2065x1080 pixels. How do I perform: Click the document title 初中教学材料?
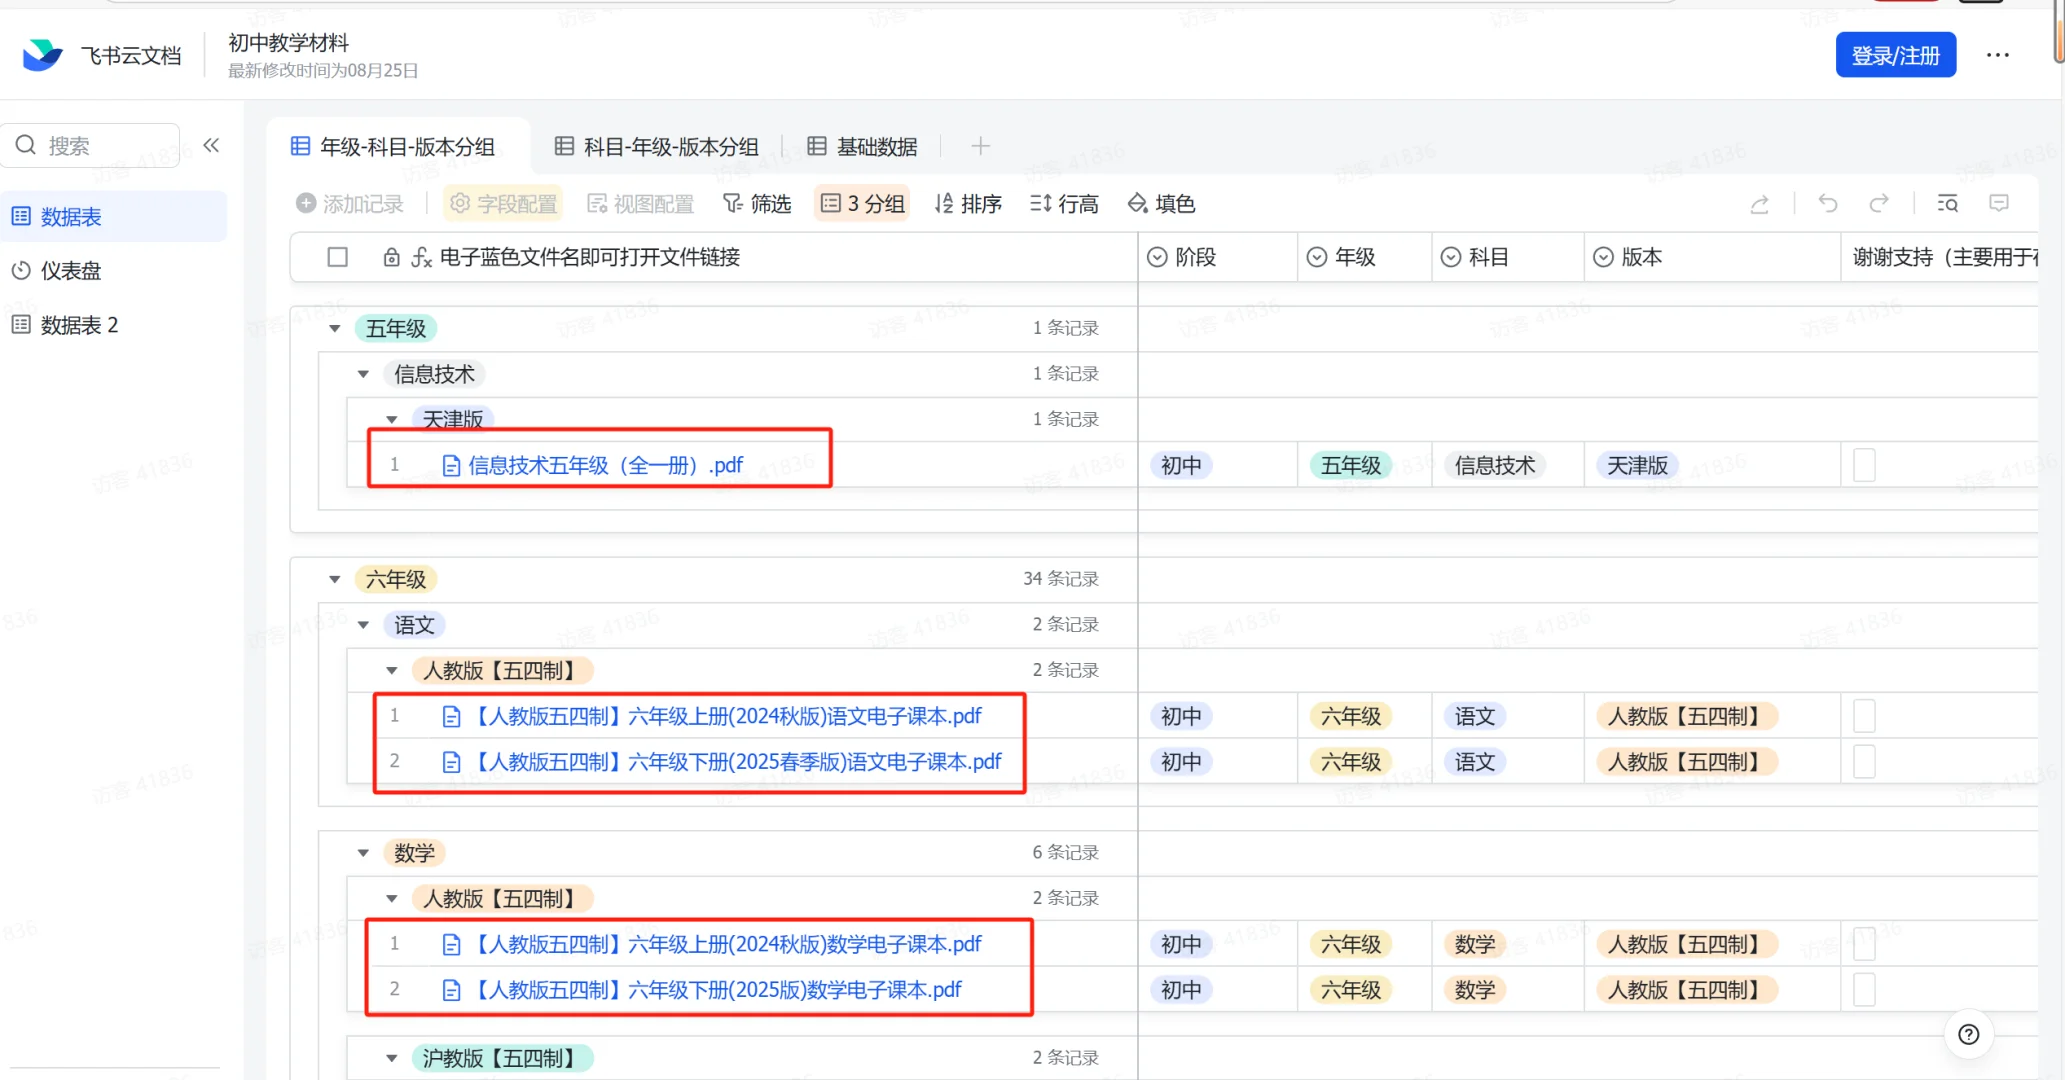(288, 42)
